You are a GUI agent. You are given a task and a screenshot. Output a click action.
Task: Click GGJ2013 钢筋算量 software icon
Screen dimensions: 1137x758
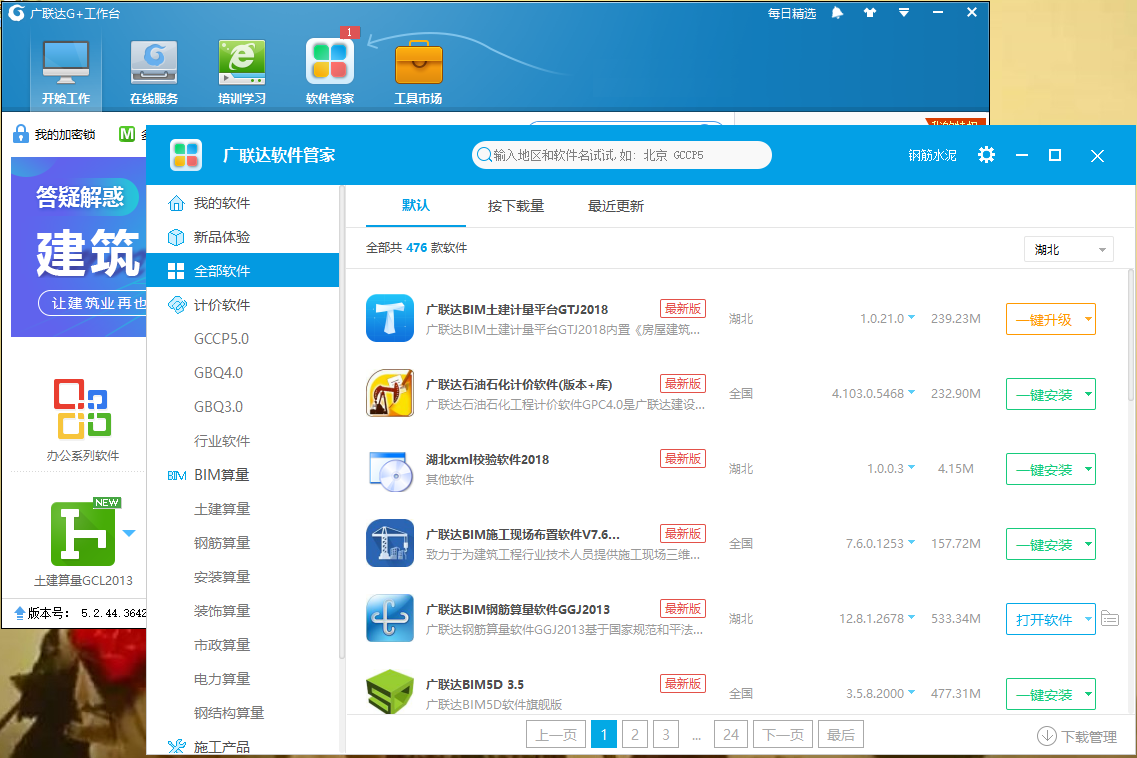[x=390, y=619]
